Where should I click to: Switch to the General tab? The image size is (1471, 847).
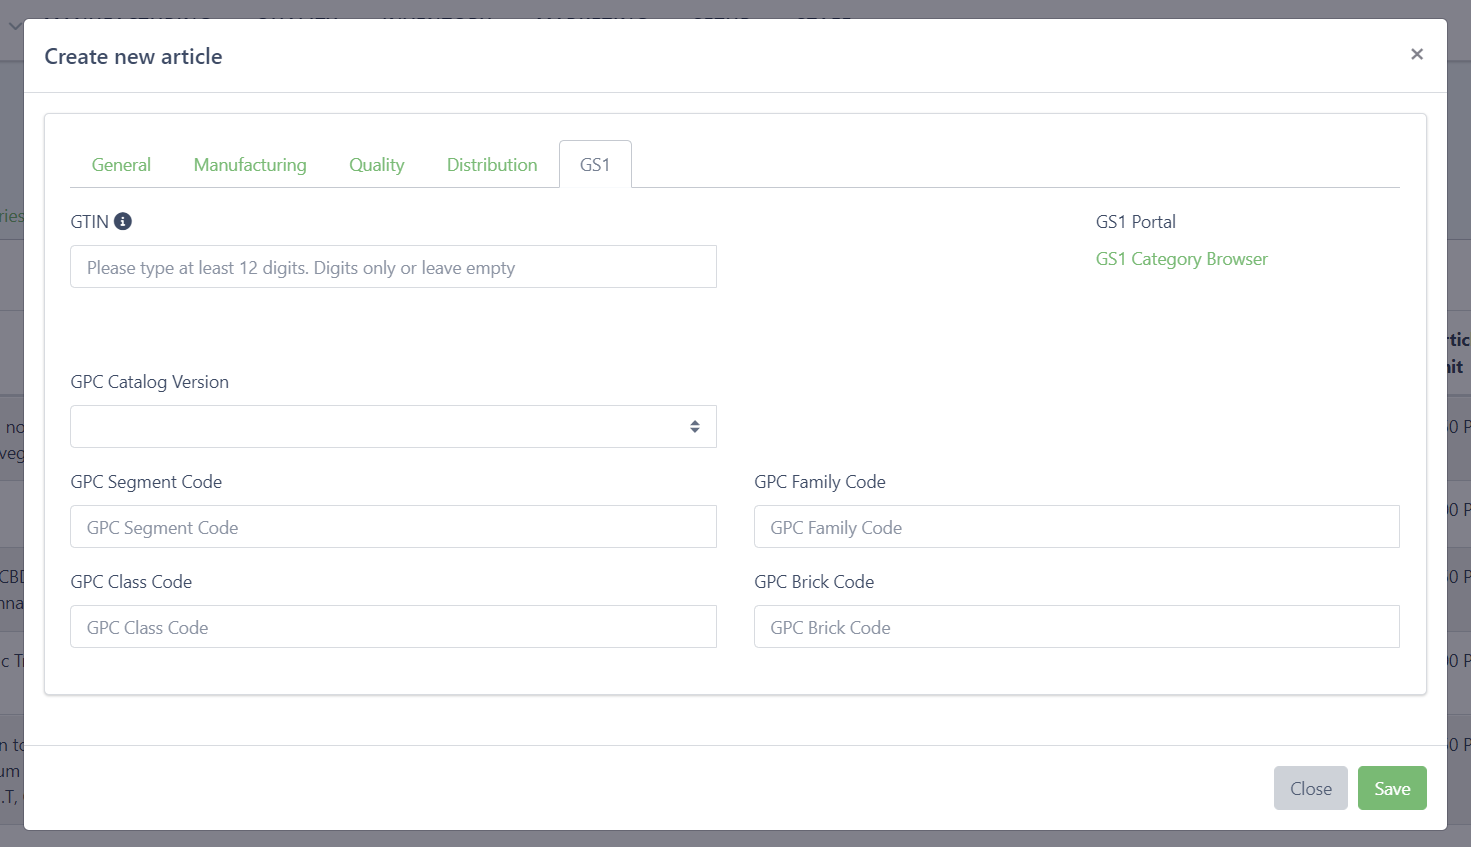click(121, 165)
